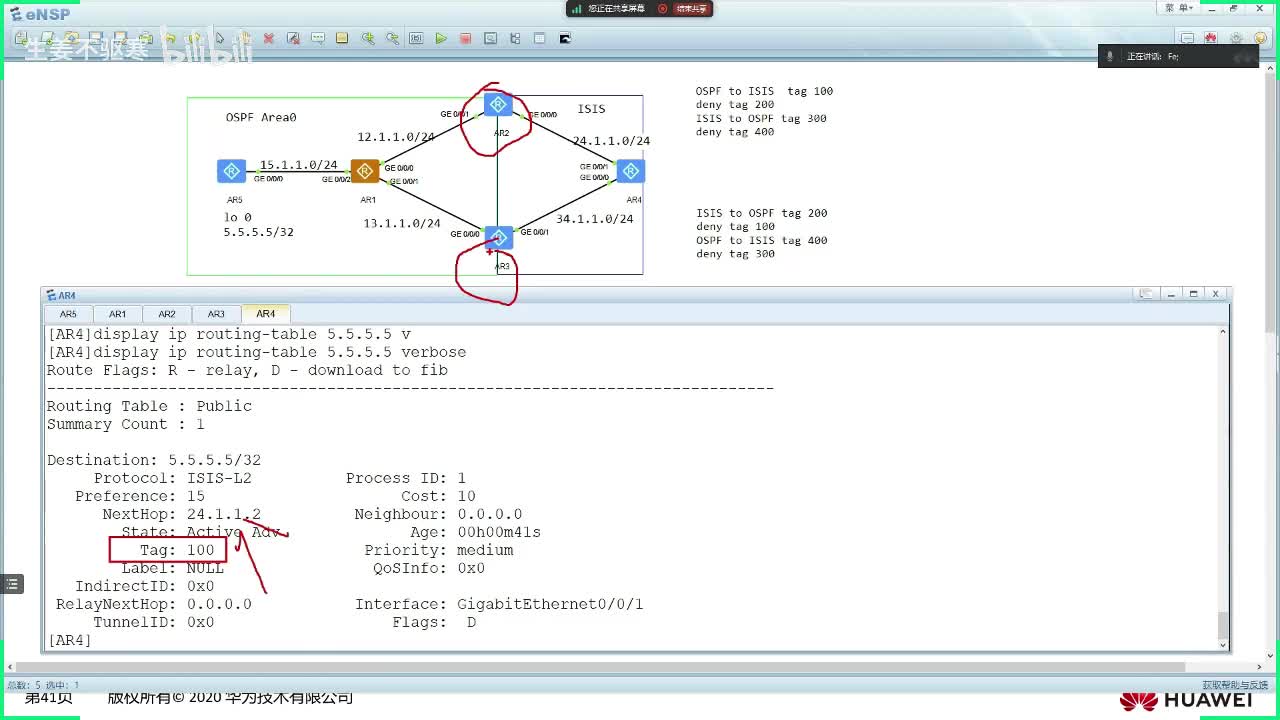Click the toggle-panel icon in AR4 title bar

tap(1146, 294)
